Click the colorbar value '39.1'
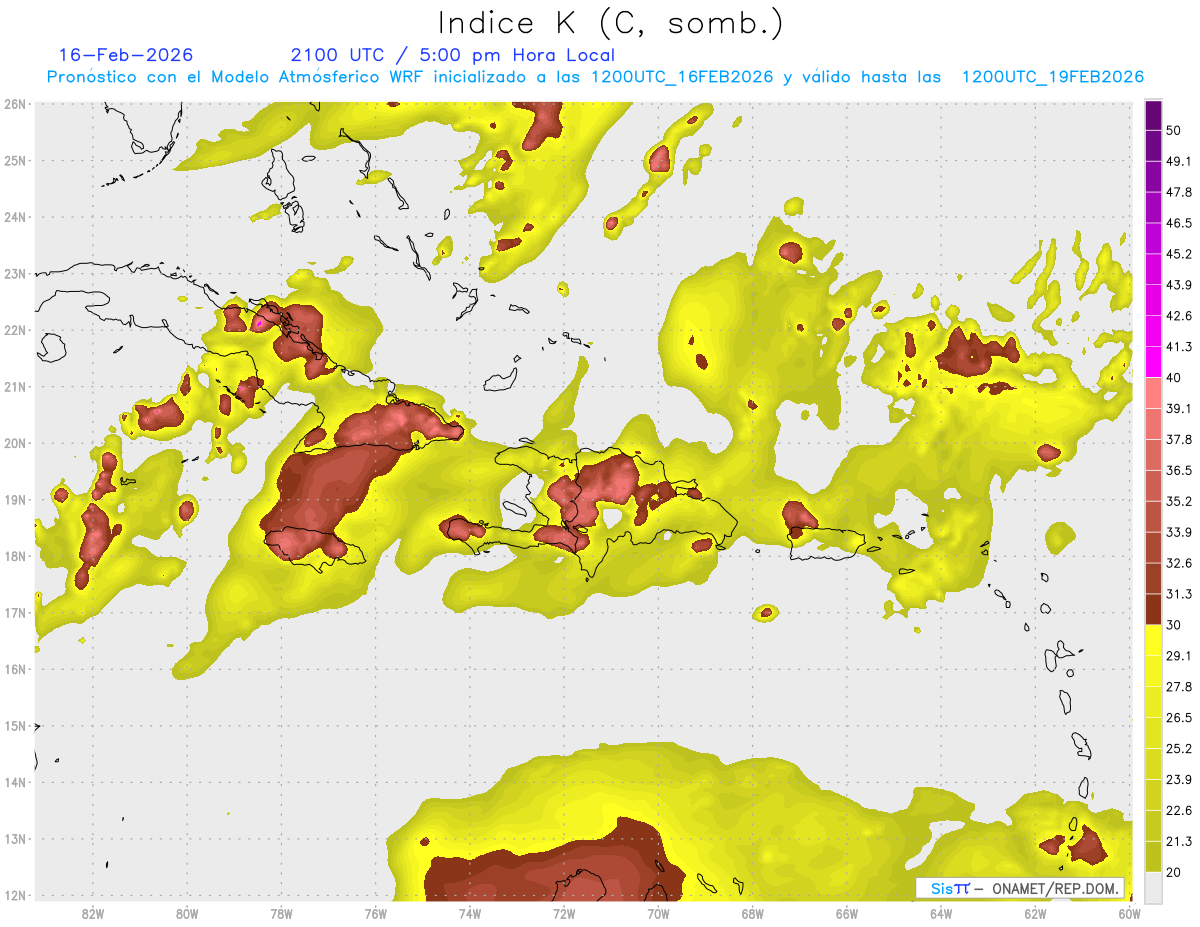Viewport: 1200px width, 927px height. [x=1180, y=408]
